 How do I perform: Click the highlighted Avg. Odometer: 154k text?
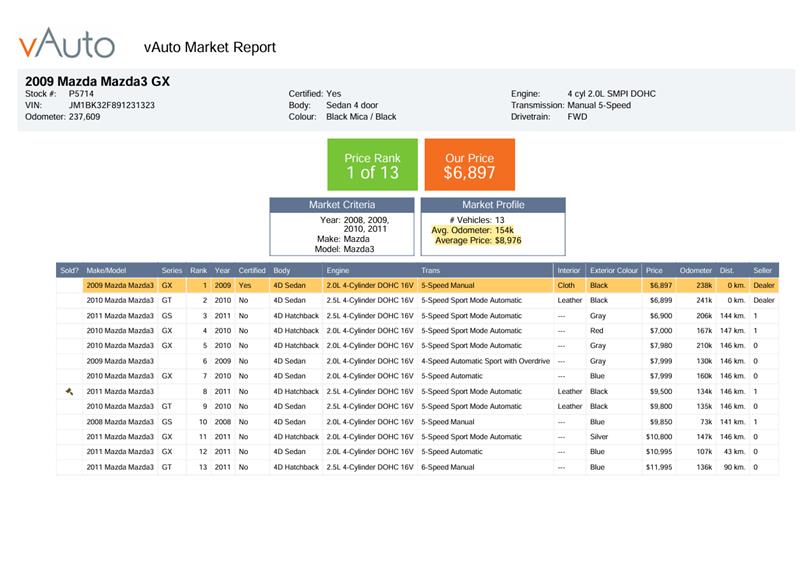point(472,230)
